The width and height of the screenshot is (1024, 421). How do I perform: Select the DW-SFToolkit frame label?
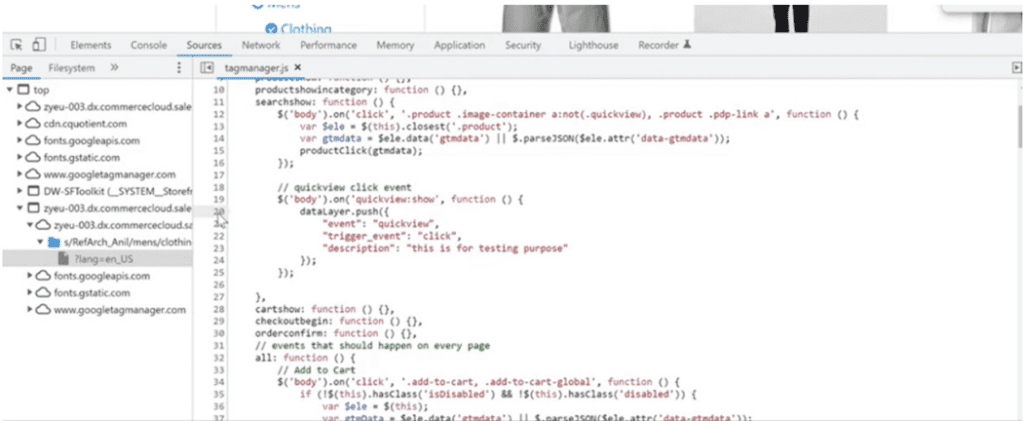117,191
